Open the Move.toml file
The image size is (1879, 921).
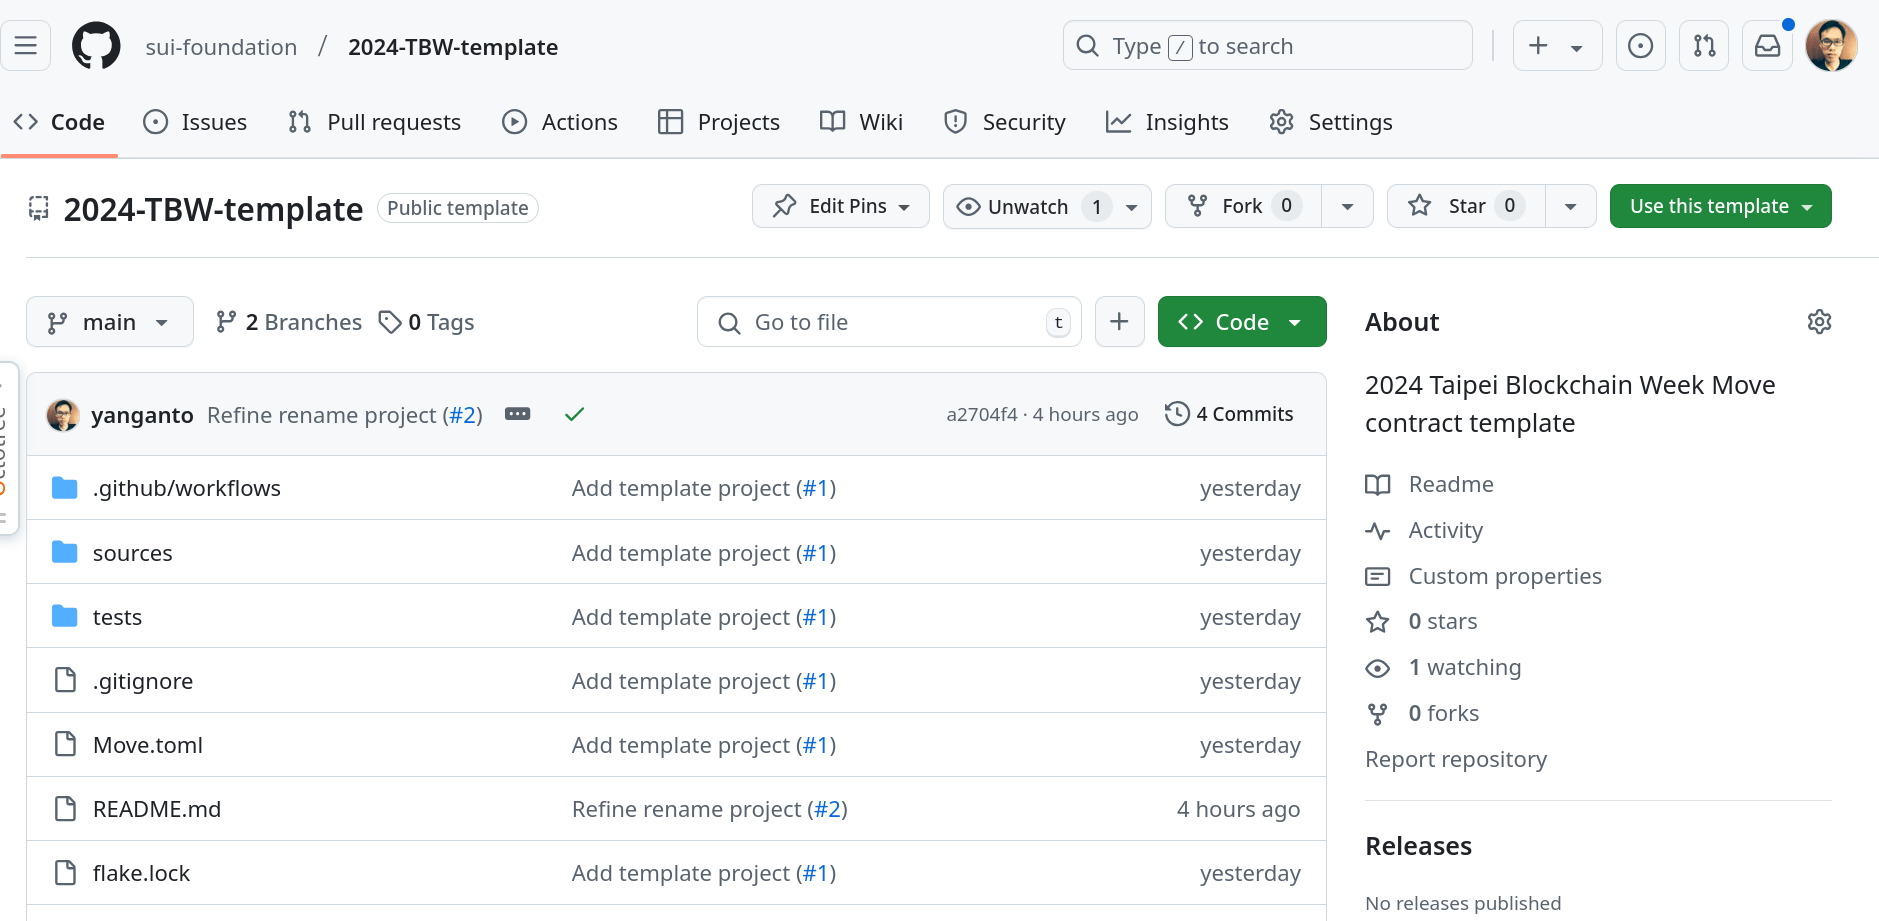point(148,745)
